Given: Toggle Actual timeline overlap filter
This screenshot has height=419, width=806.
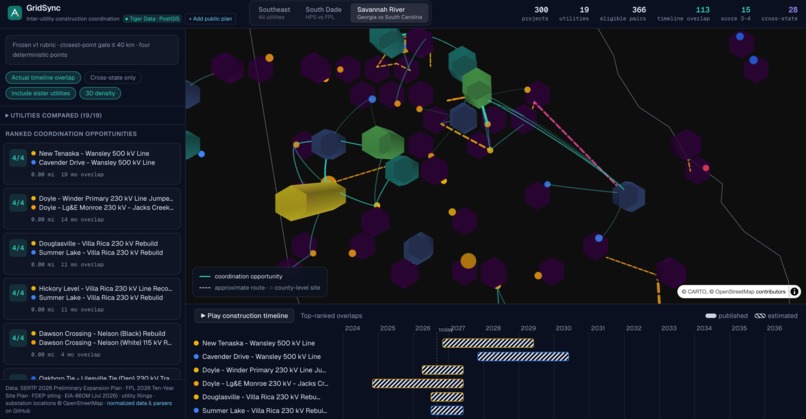Looking at the screenshot, I should pyautogui.click(x=43, y=78).
